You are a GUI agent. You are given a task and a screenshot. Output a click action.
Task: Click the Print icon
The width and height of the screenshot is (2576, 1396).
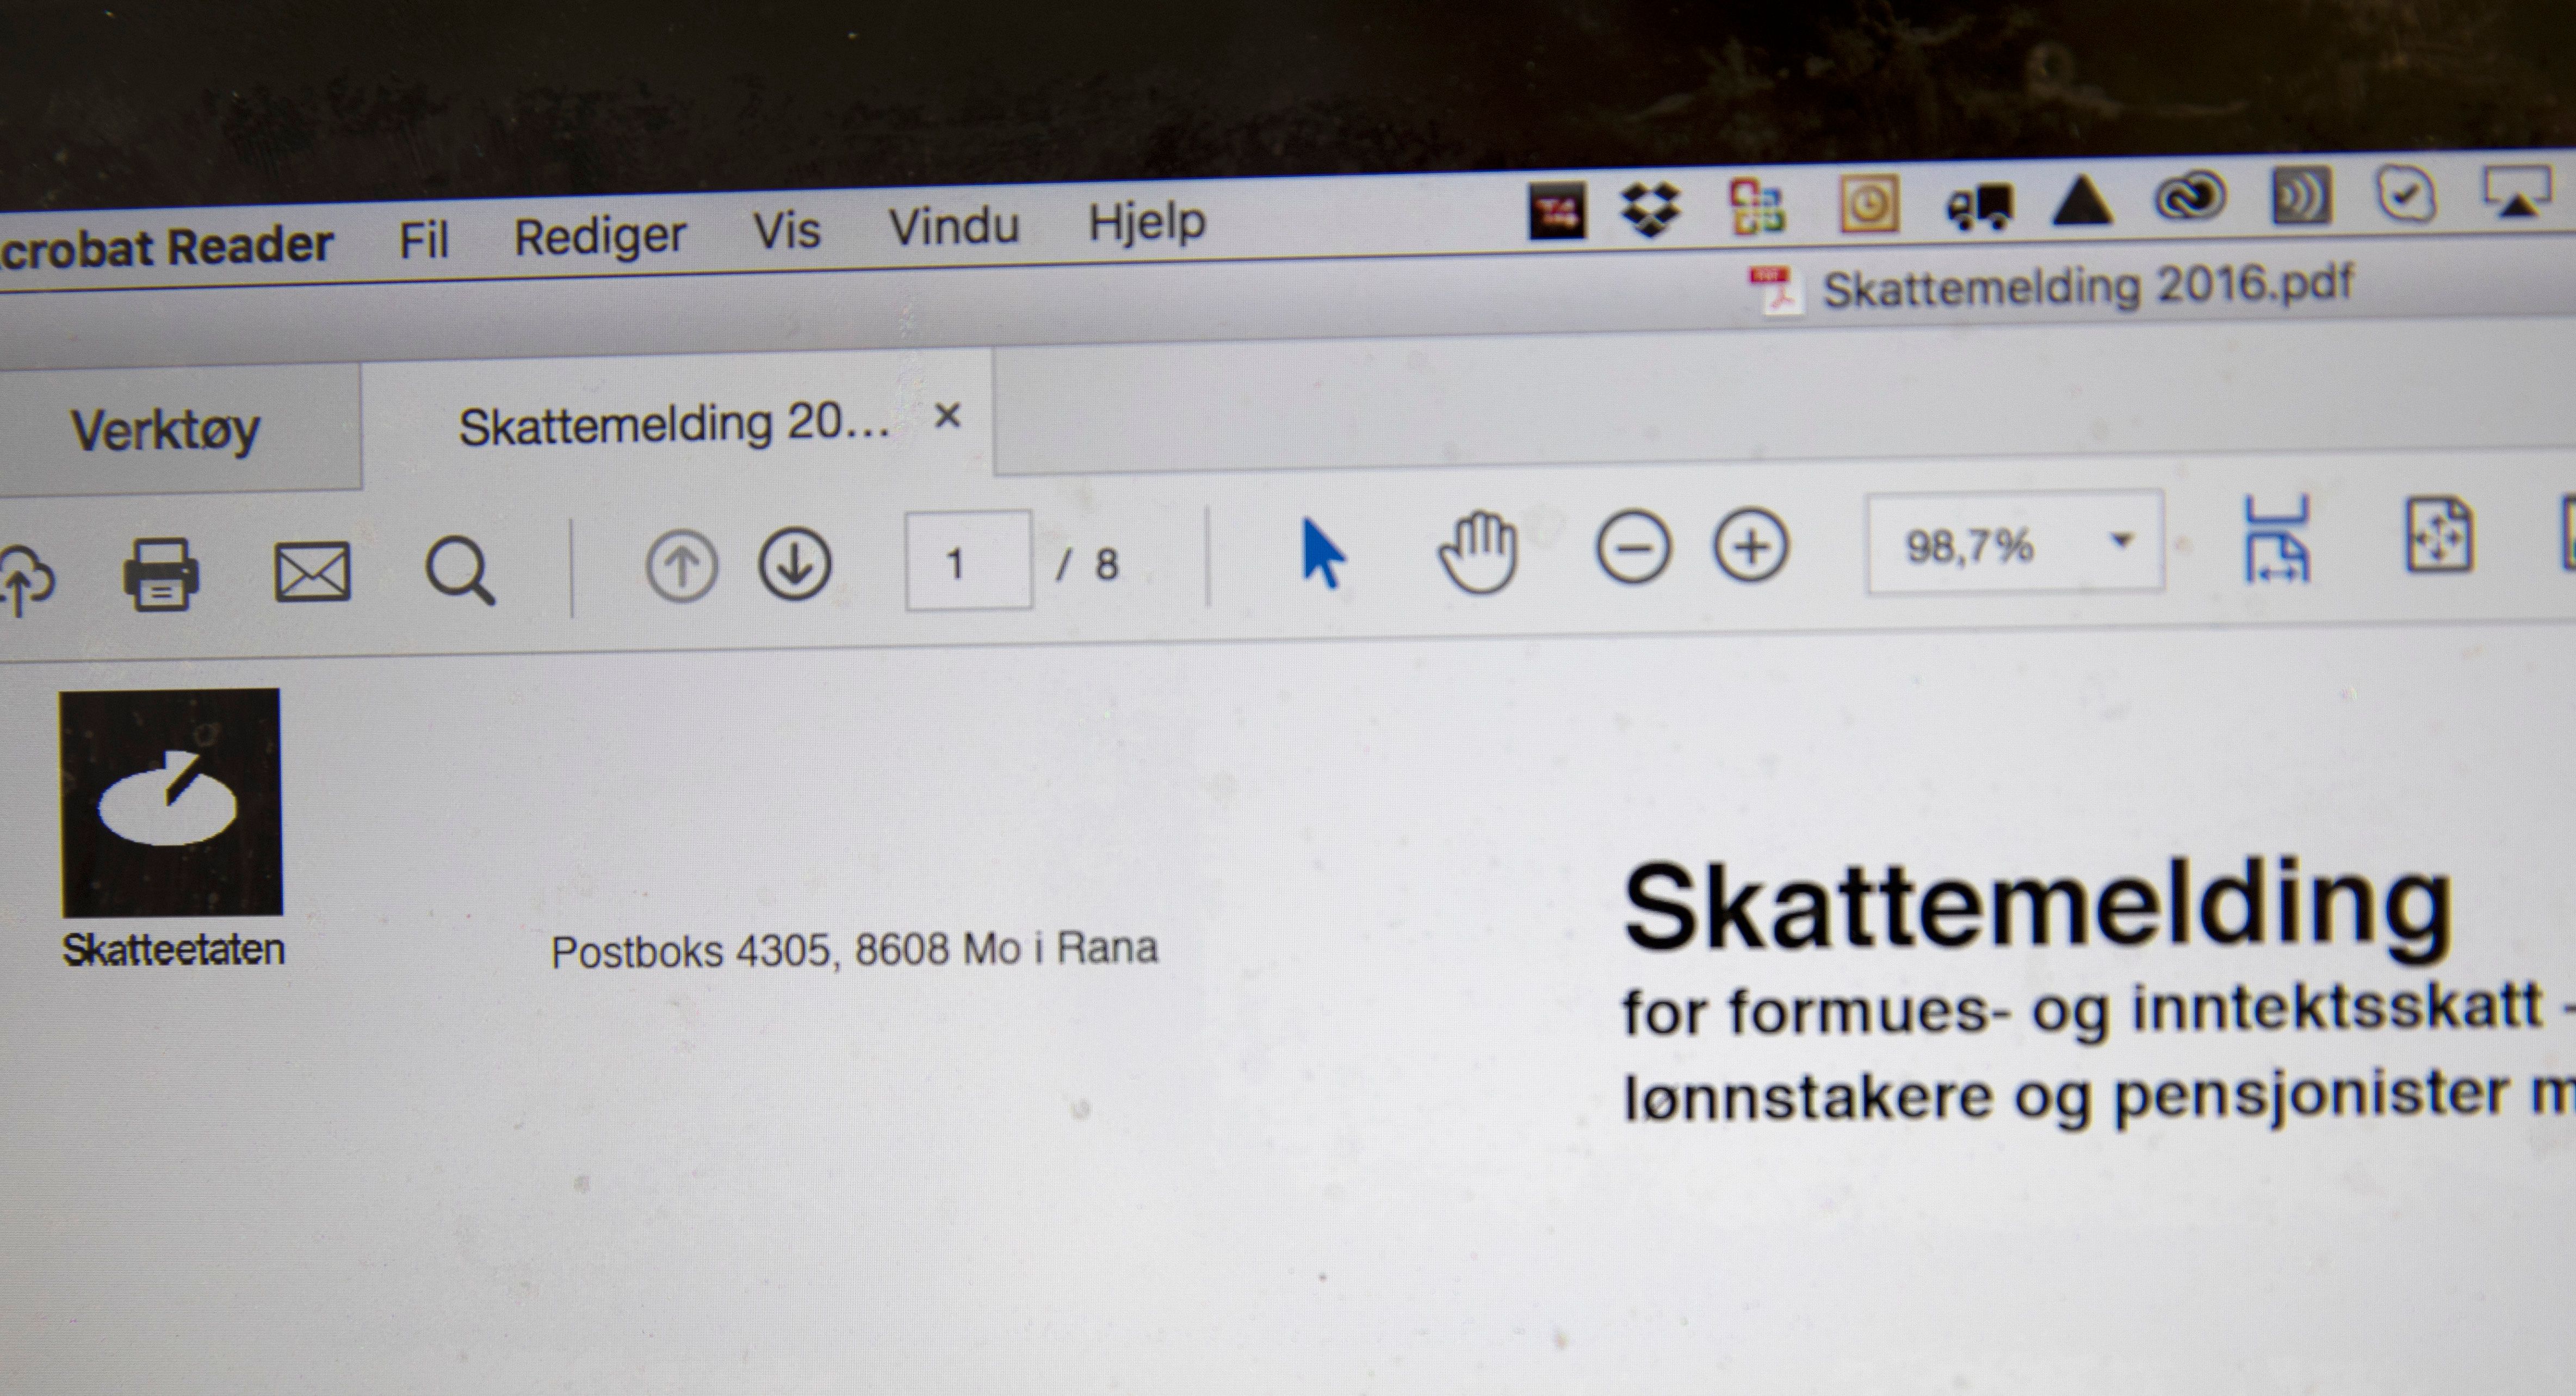tap(160, 574)
